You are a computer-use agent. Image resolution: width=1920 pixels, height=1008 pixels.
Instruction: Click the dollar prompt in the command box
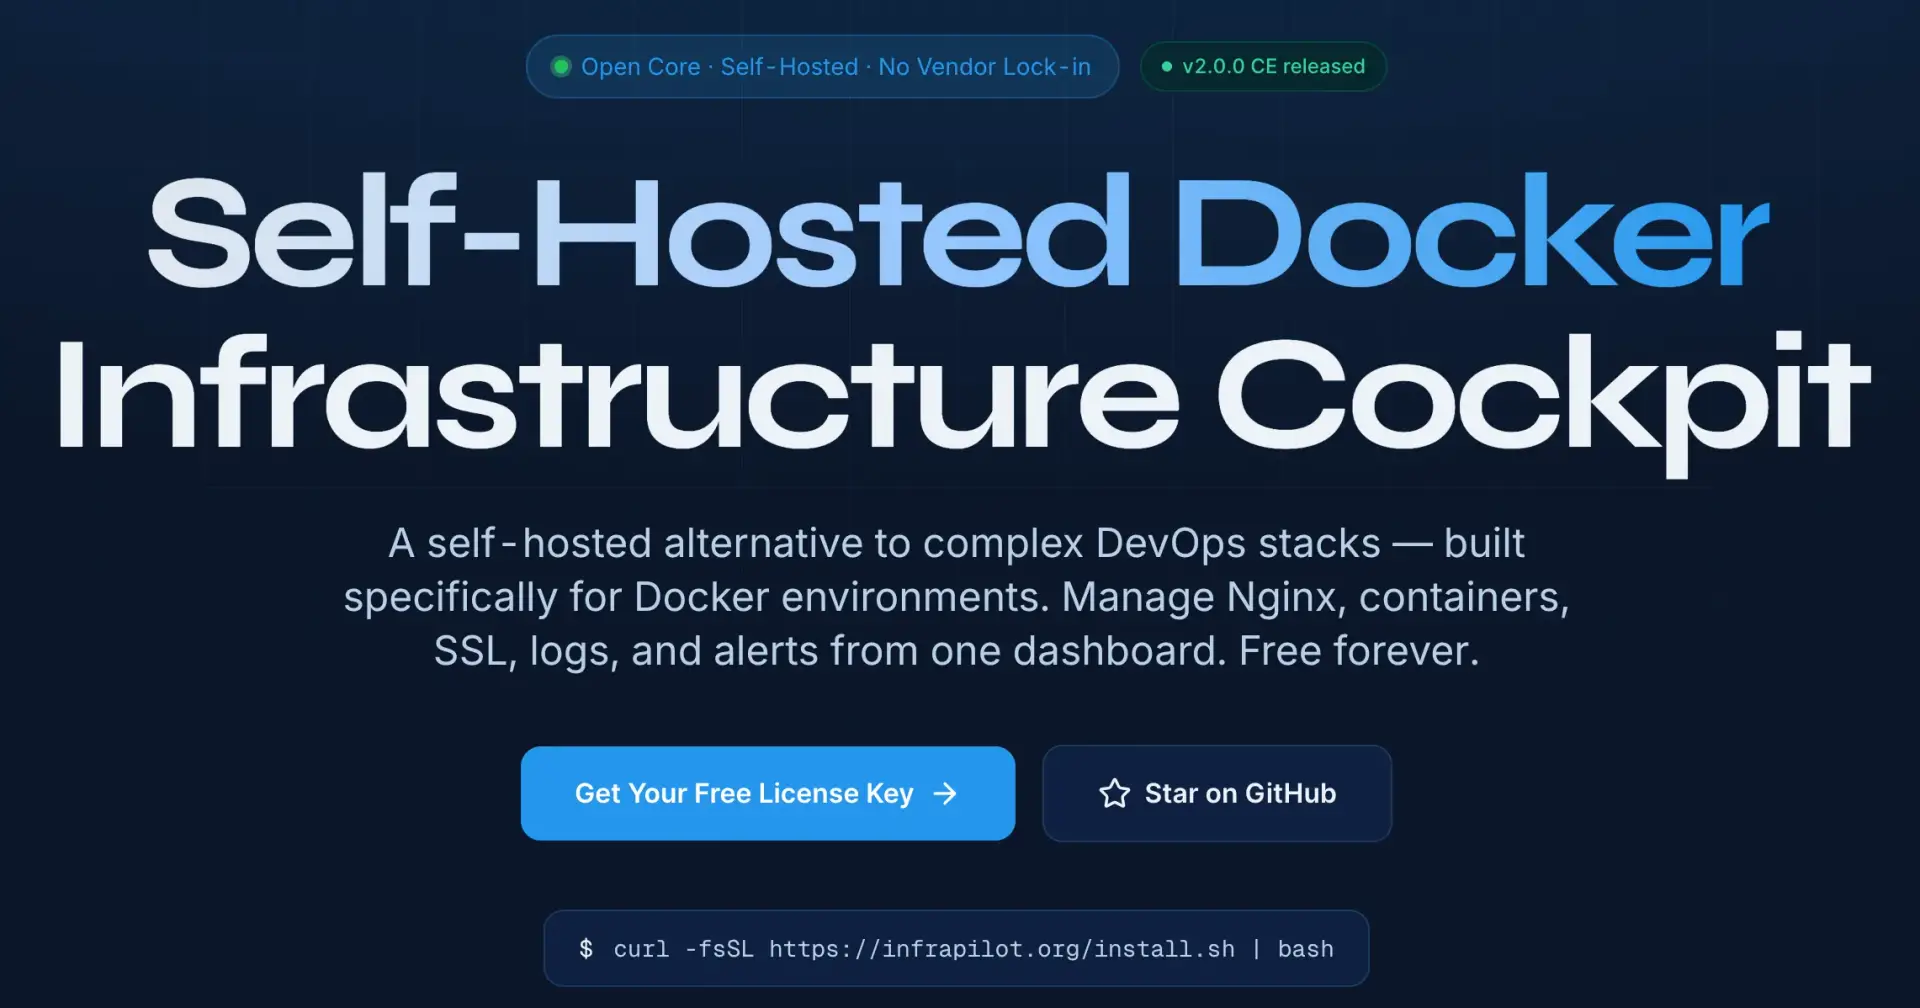tap(586, 948)
